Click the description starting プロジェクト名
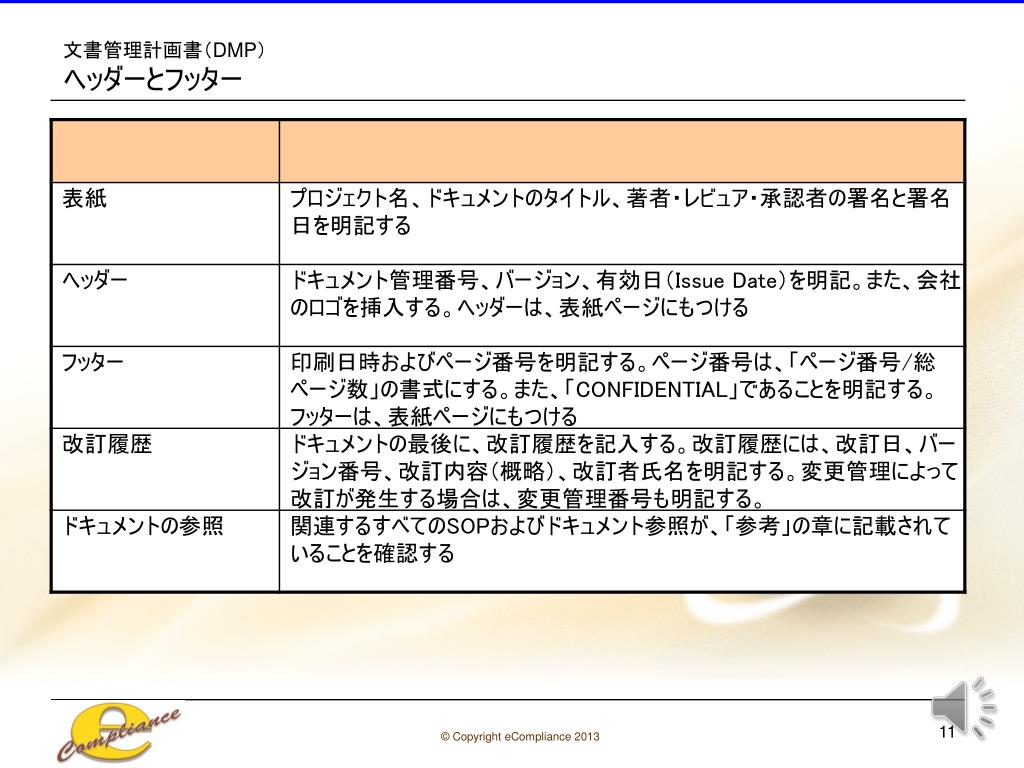 click(x=622, y=223)
